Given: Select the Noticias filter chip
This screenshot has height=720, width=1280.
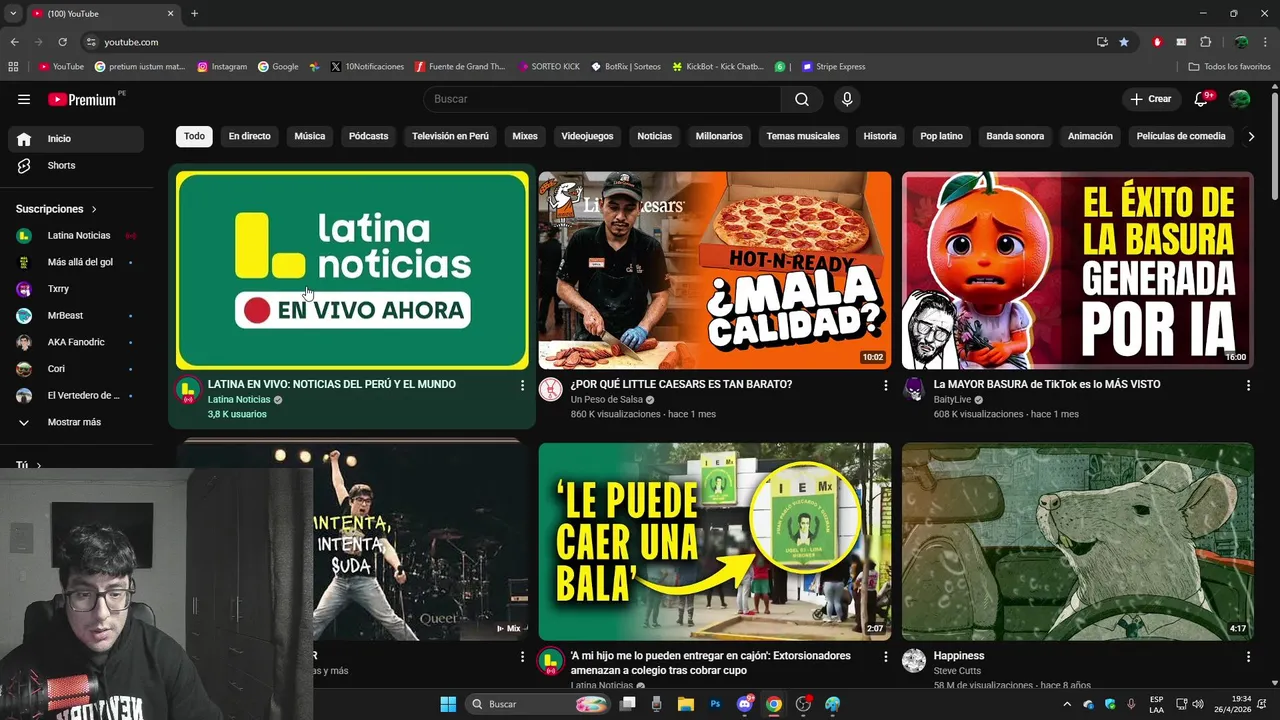Looking at the screenshot, I should (x=655, y=136).
